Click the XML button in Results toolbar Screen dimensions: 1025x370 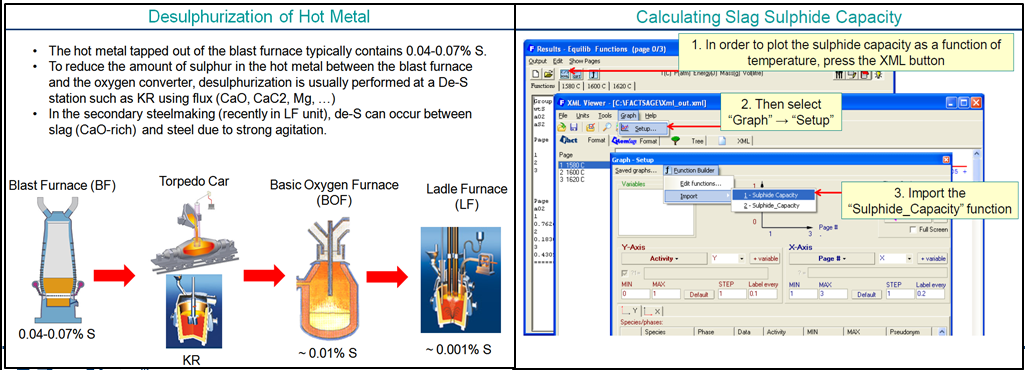(x=564, y=74)
